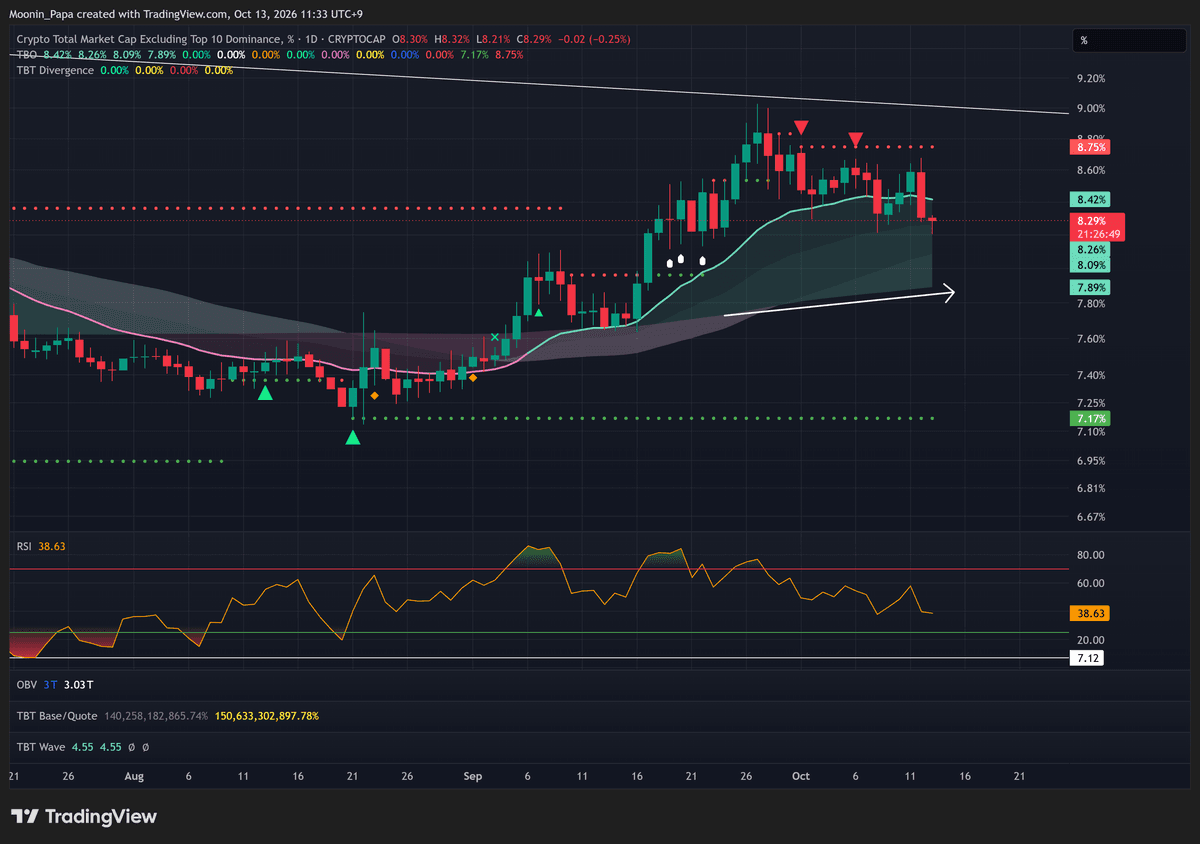1200x844 pixels.
Task: Click the orange 38.63 tag on the RSI scale
Action: point(1090,613)
